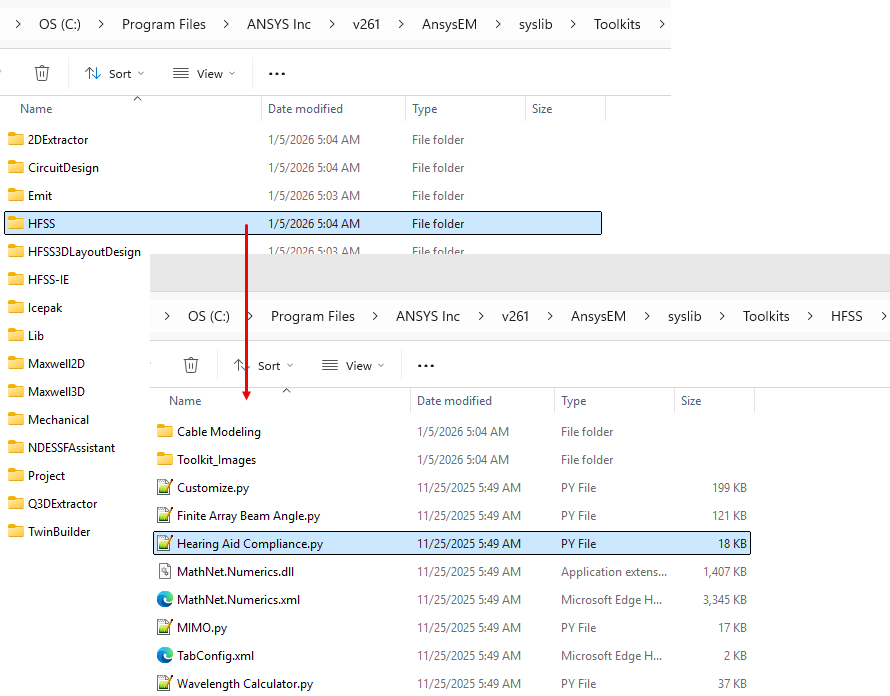
Task: Click the Application extens... type cell
Action: point(614,572)
